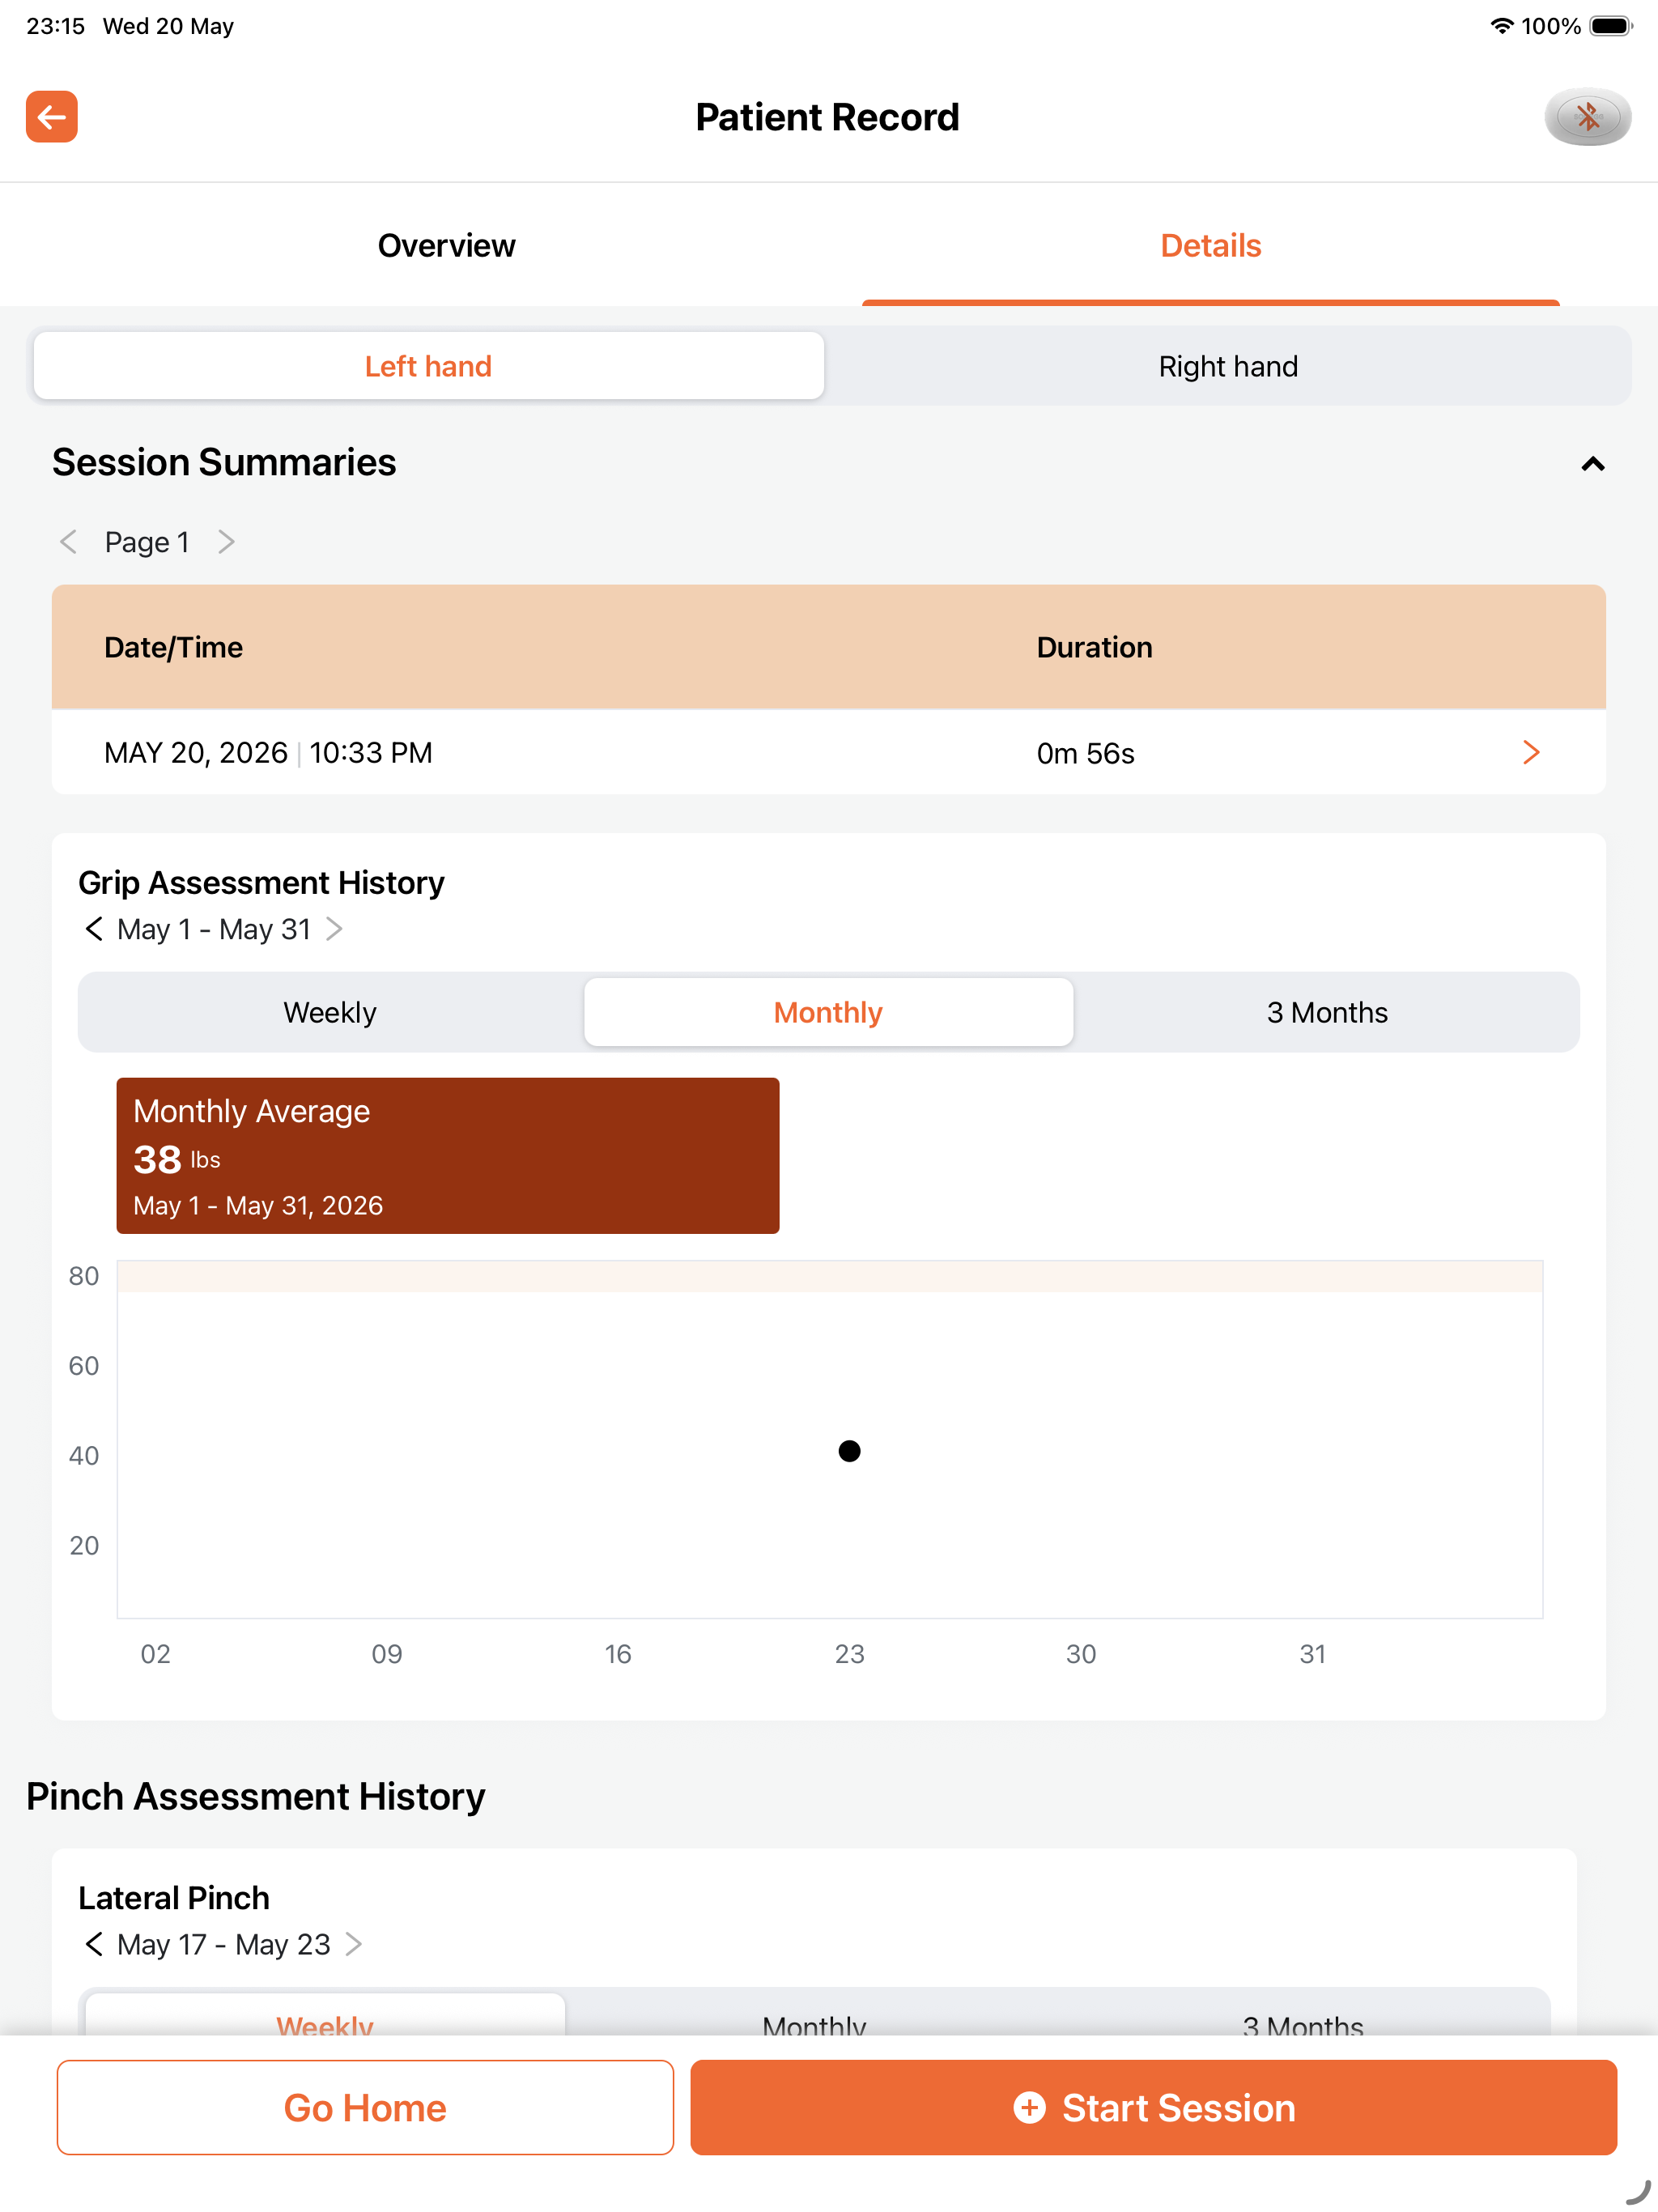Show next month in Grip Assessment History
The height and width of the screenshot is (2212, 1658).
coord(335,929)
